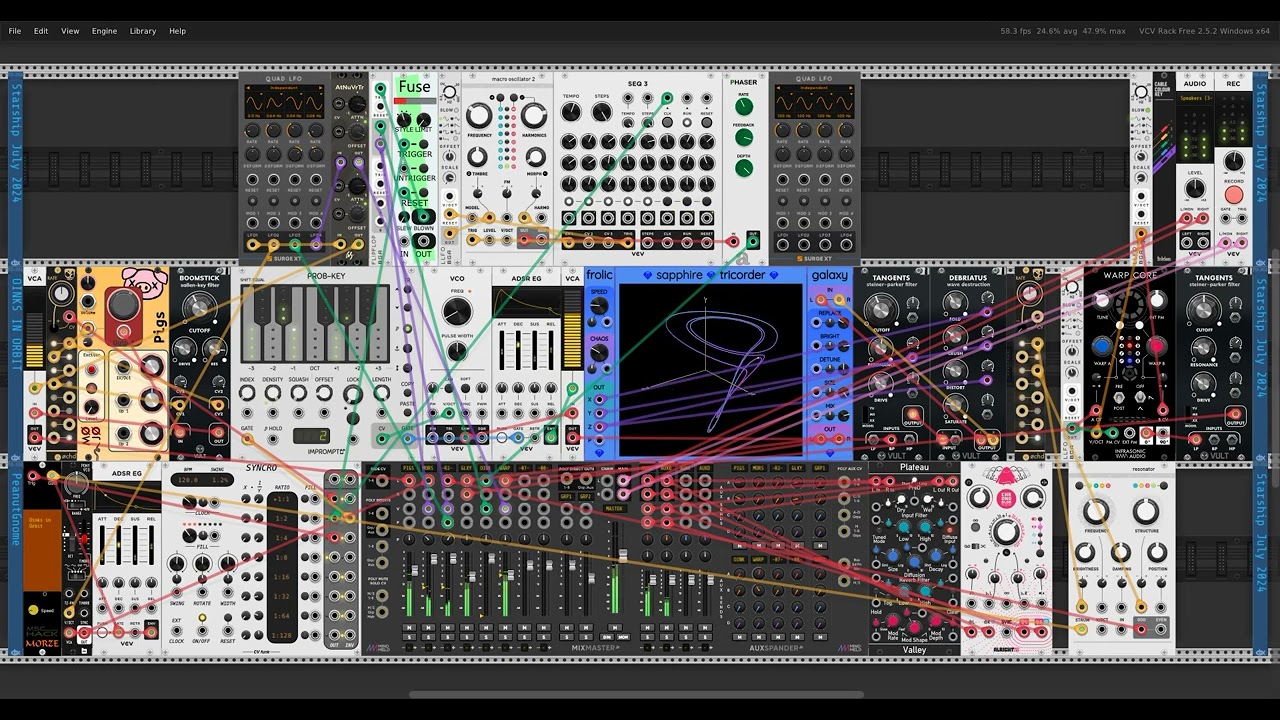Click the Audio module LEVEL knob
Screen dimensions: 1280x720
coord(1195,190)
